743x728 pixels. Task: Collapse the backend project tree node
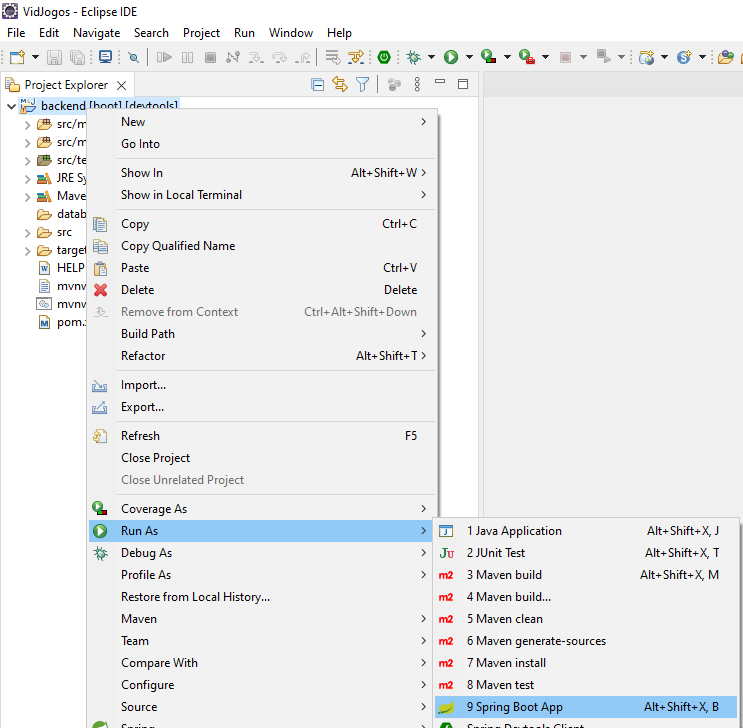(x=11, y=106)
